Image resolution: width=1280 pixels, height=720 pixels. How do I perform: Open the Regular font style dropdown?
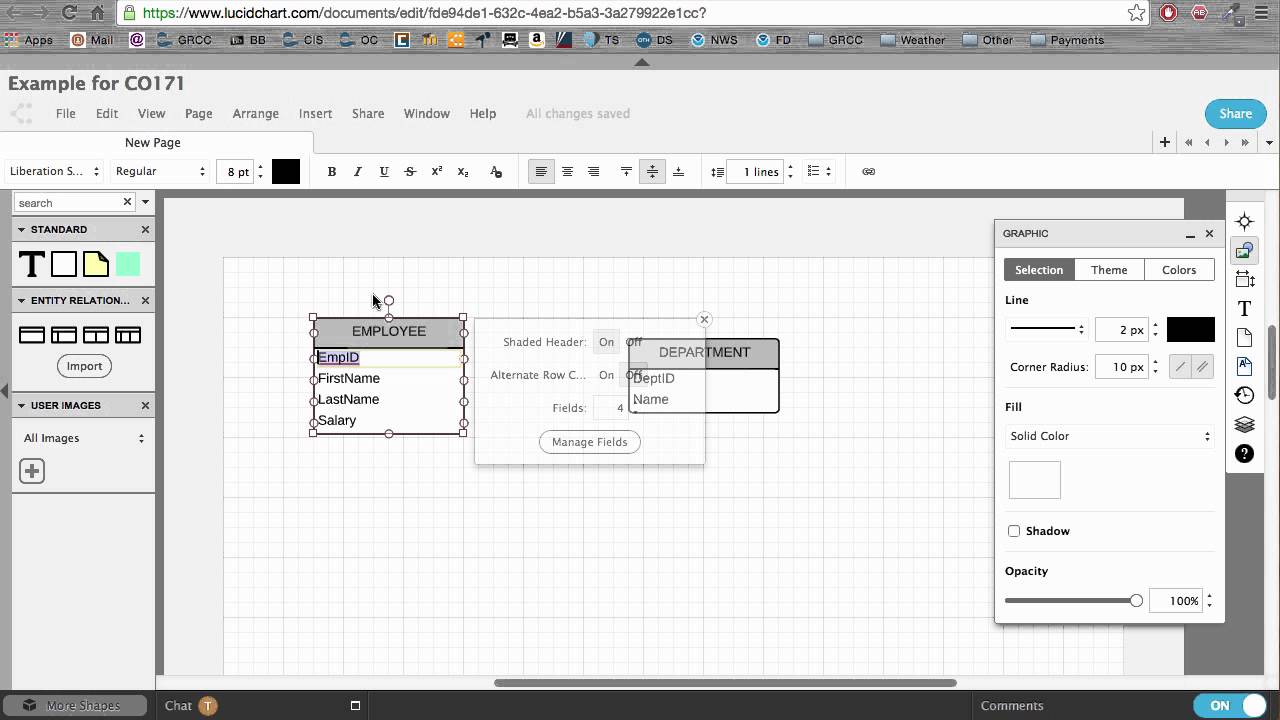(160, 172)
